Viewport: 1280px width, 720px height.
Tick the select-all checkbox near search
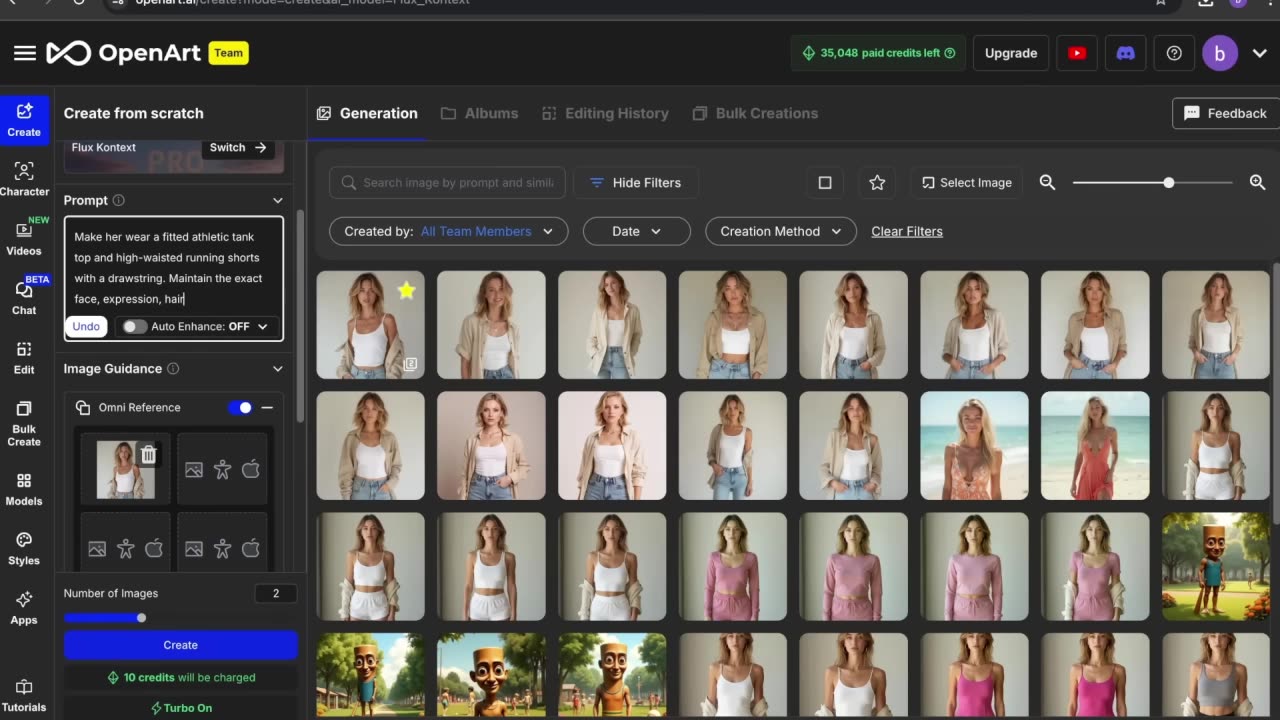pyautogui.click(x=825, y=182)
